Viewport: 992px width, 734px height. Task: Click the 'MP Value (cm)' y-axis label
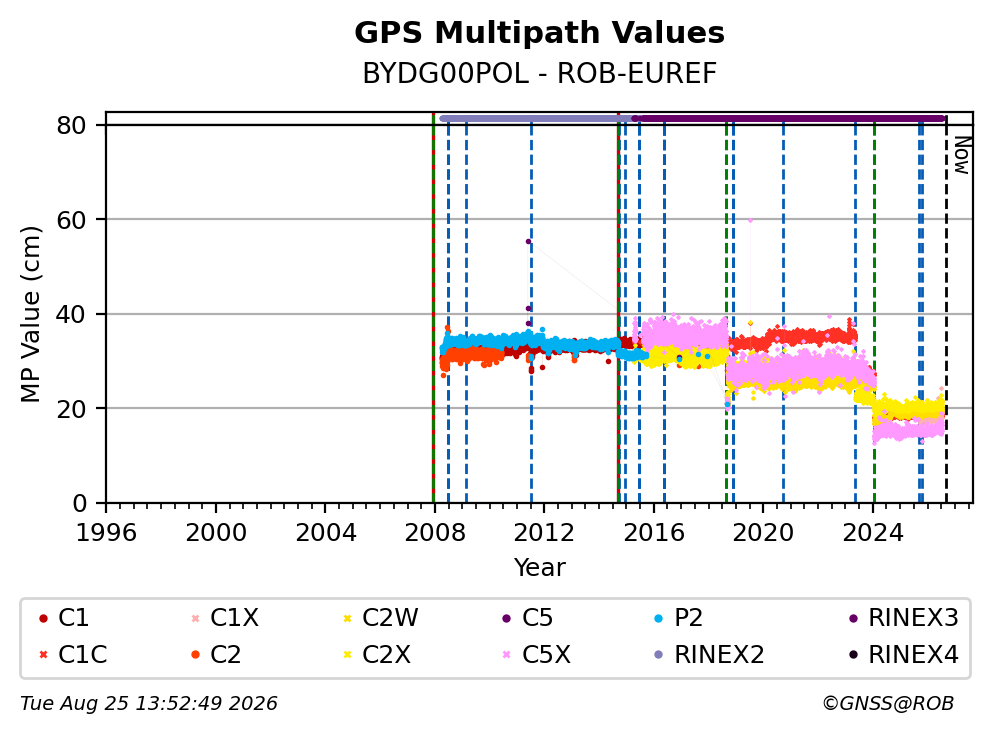coord(30,314)
